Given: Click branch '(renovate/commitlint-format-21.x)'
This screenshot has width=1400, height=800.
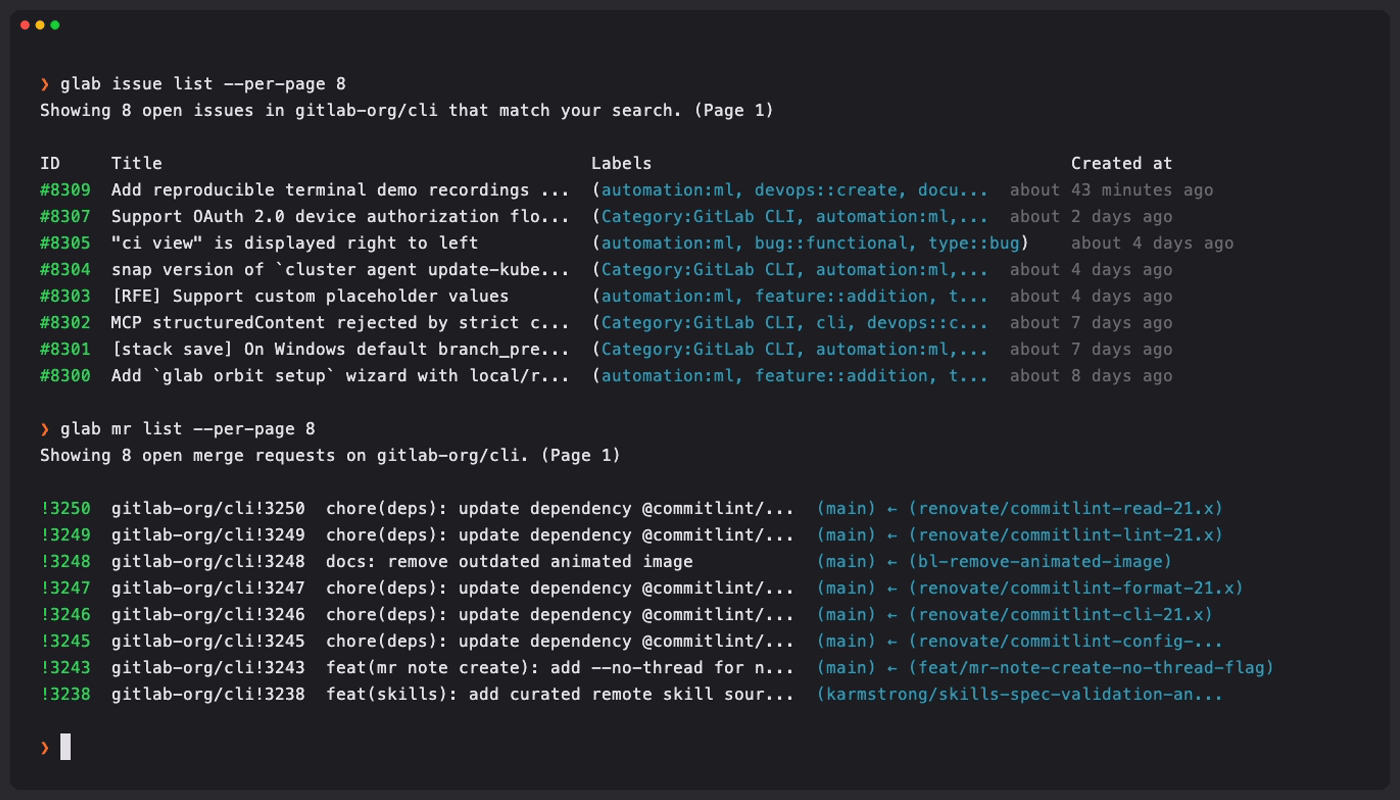Looking at the screenshot, I should (x=1075, y=588).
